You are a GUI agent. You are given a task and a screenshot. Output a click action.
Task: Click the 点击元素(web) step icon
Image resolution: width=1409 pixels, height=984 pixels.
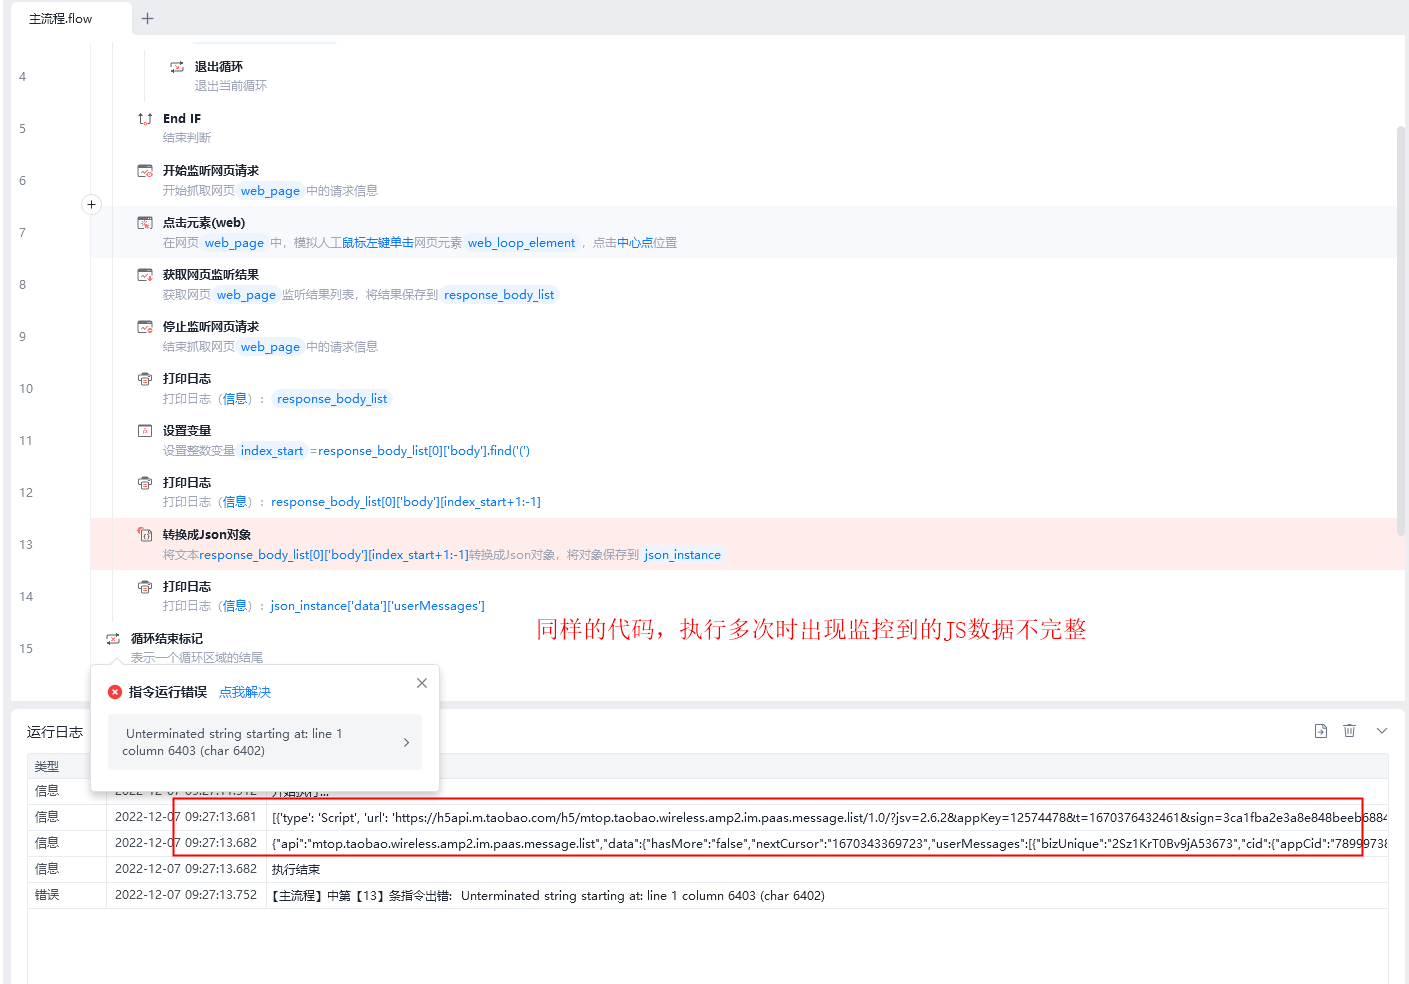[x=145, y=223]
